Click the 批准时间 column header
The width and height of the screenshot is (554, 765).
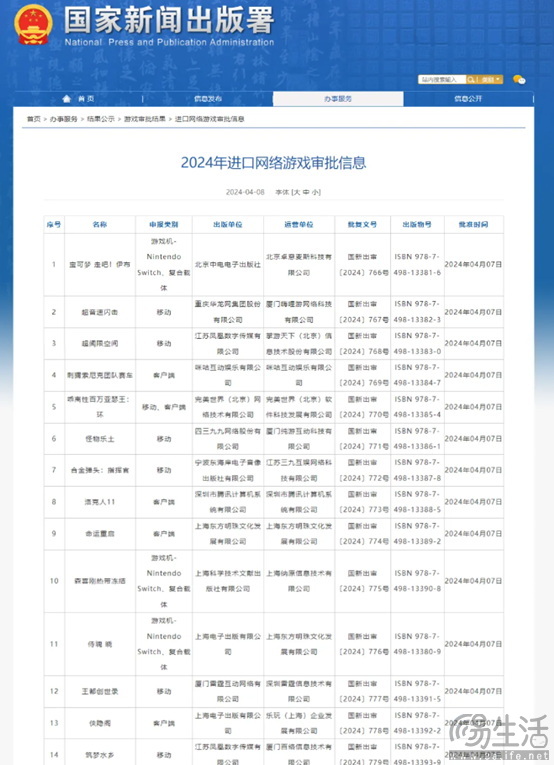473,224
